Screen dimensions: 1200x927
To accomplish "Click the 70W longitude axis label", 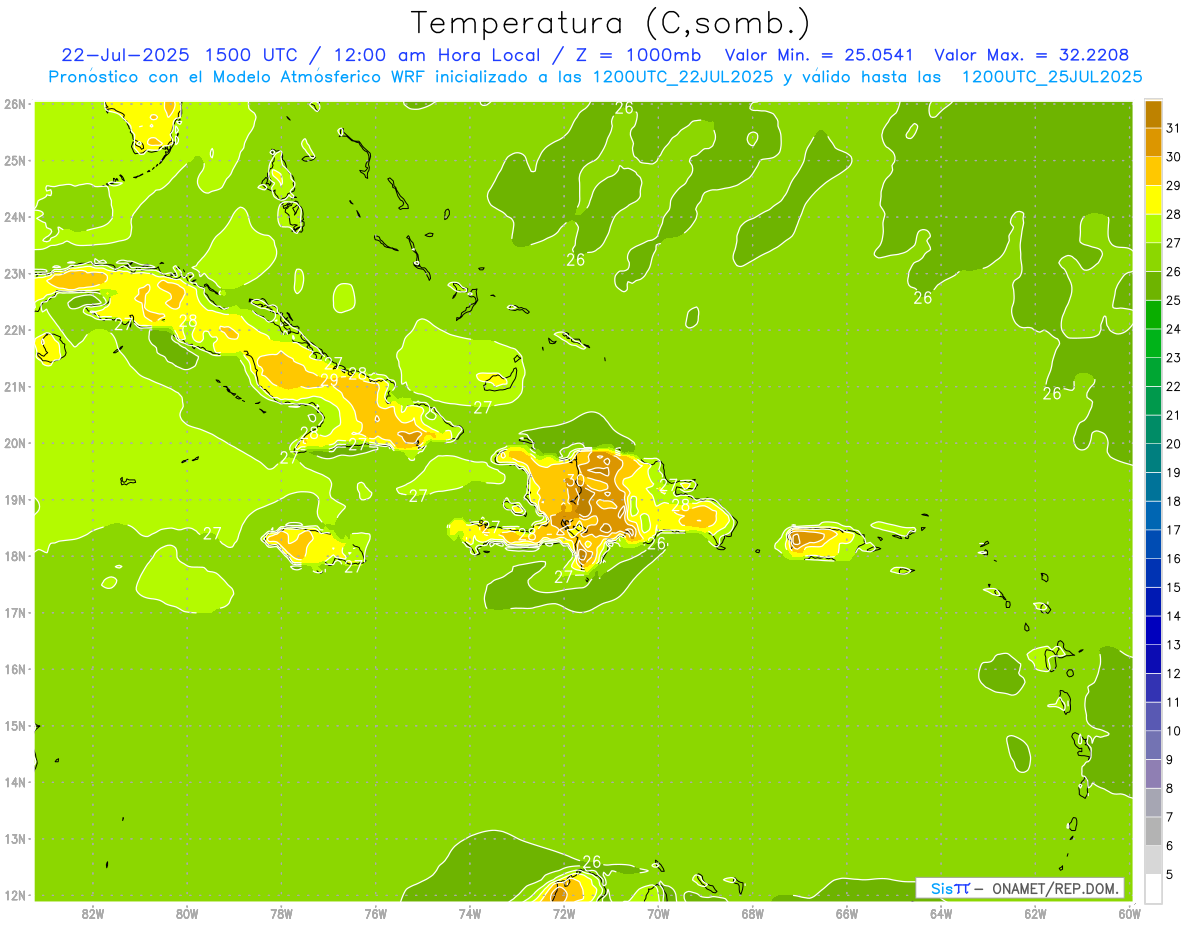I will tap(658, 913).
